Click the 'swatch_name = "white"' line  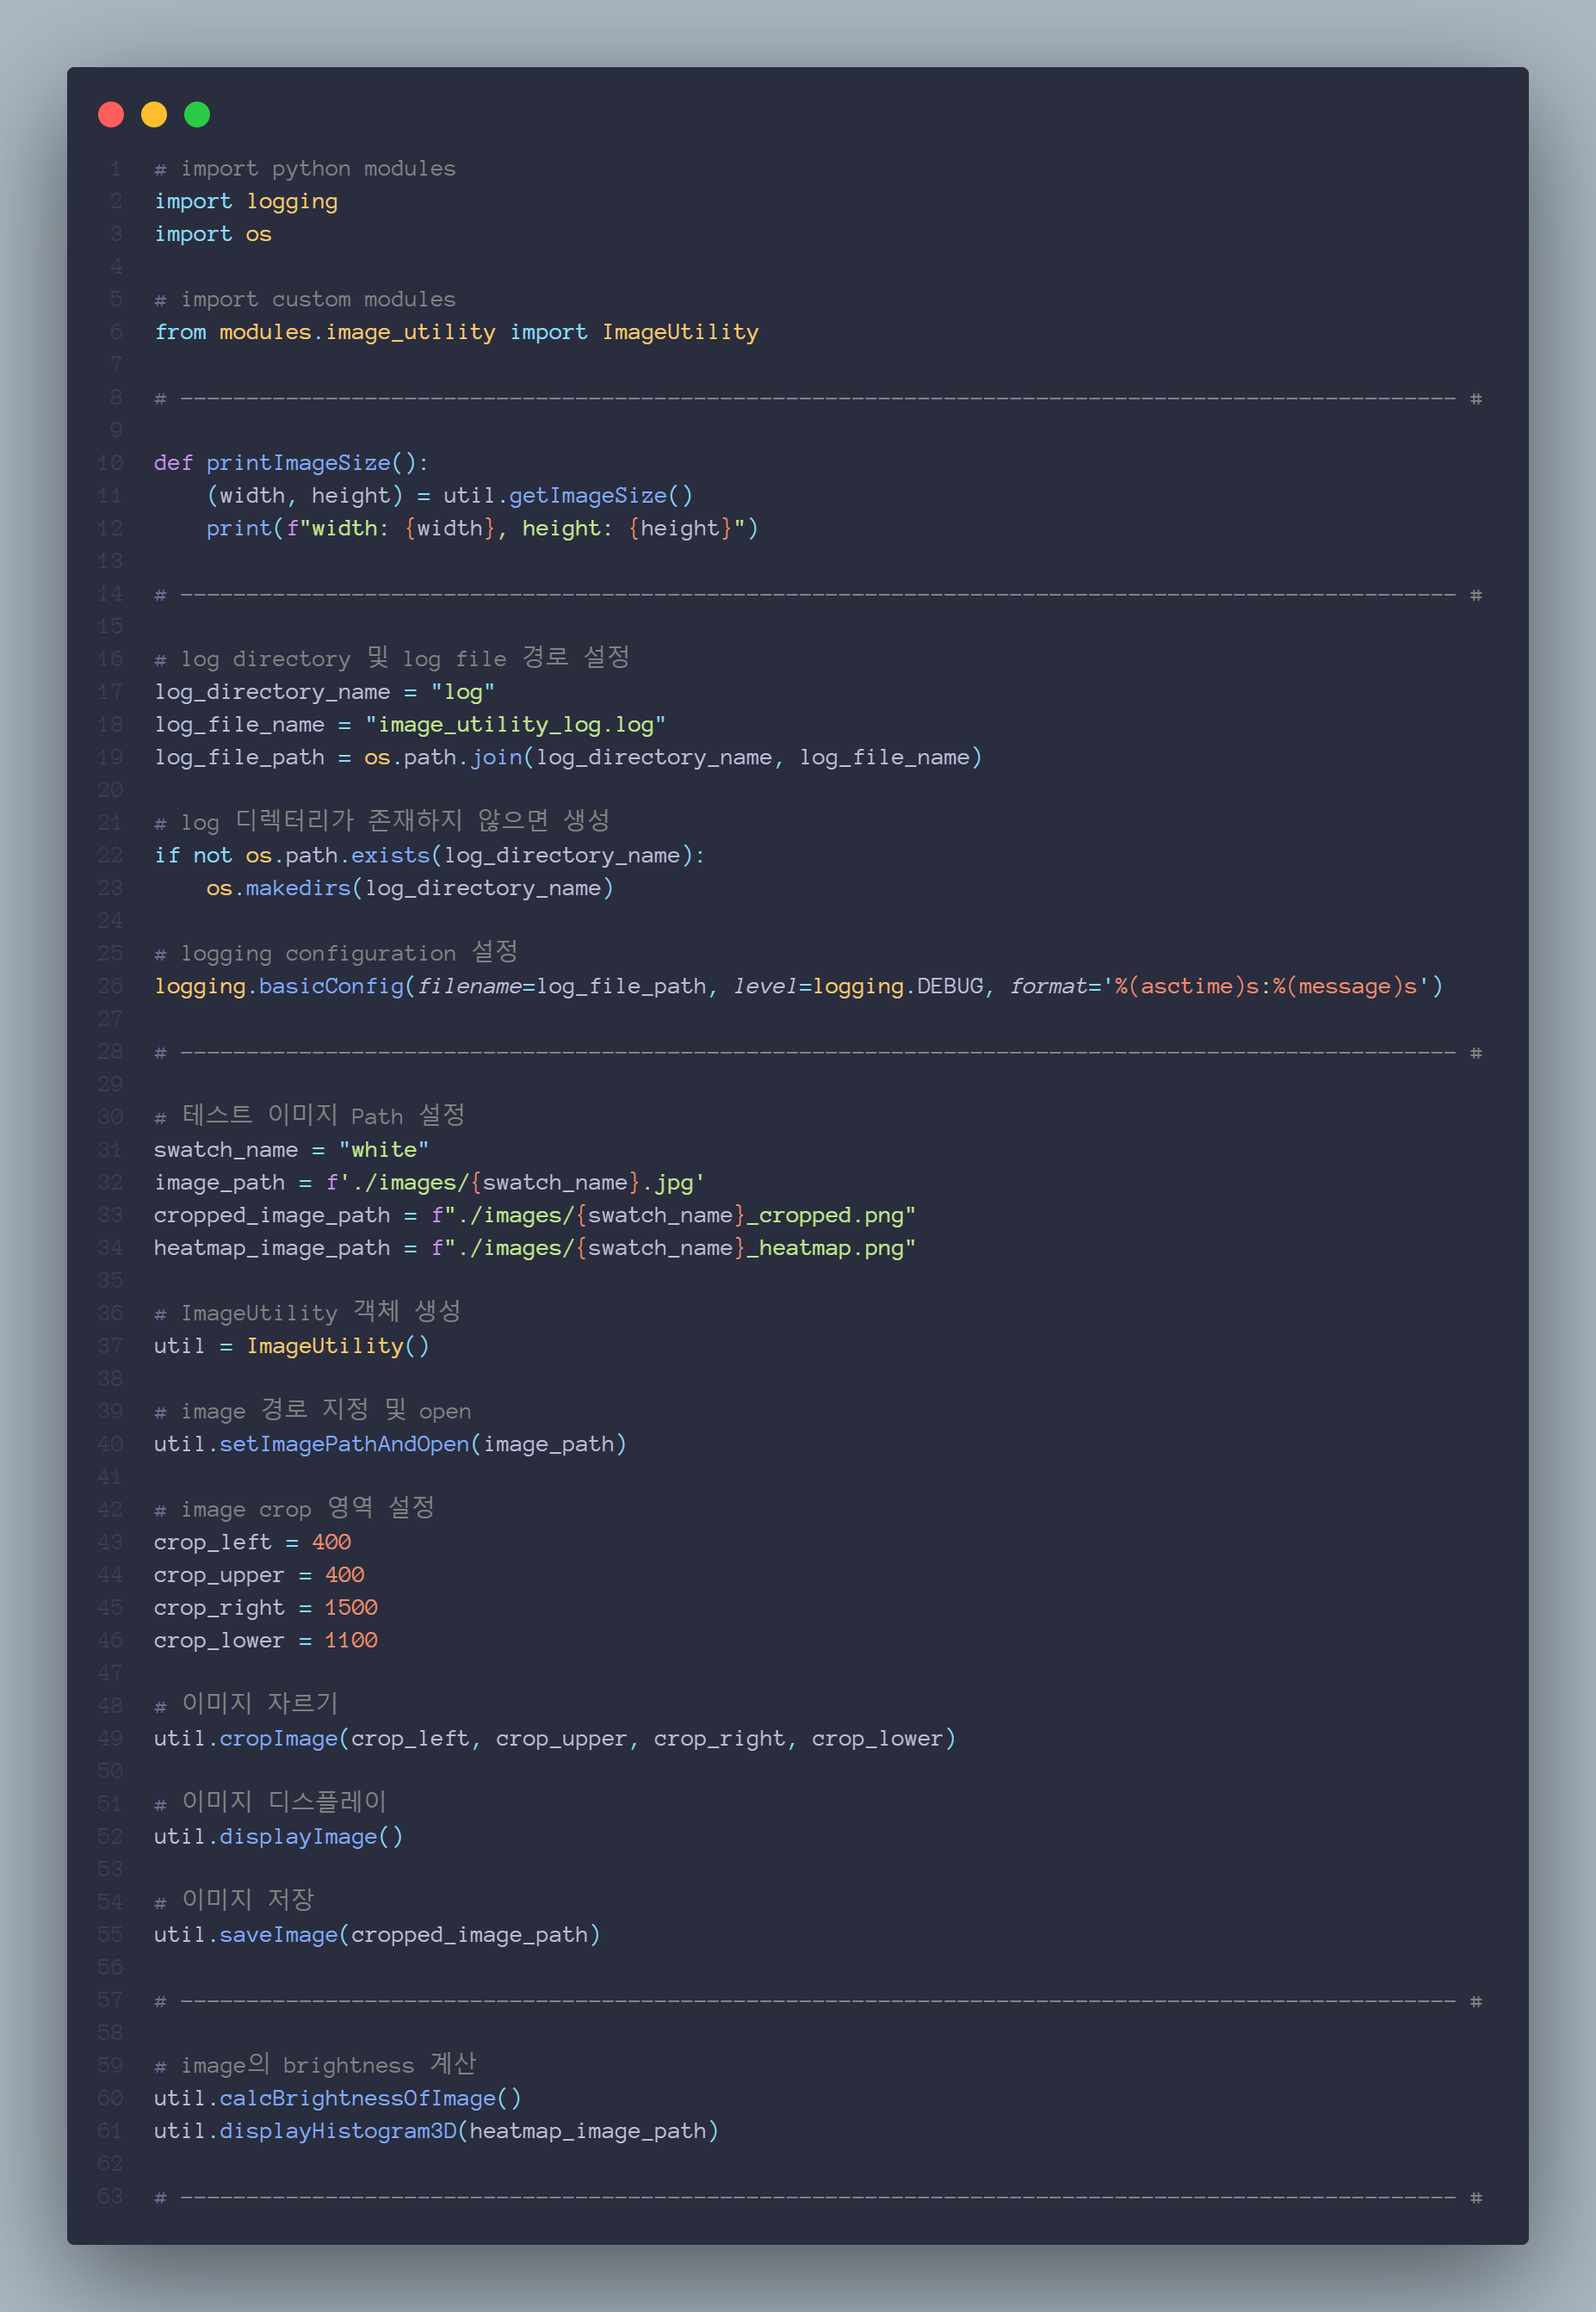291,1150
